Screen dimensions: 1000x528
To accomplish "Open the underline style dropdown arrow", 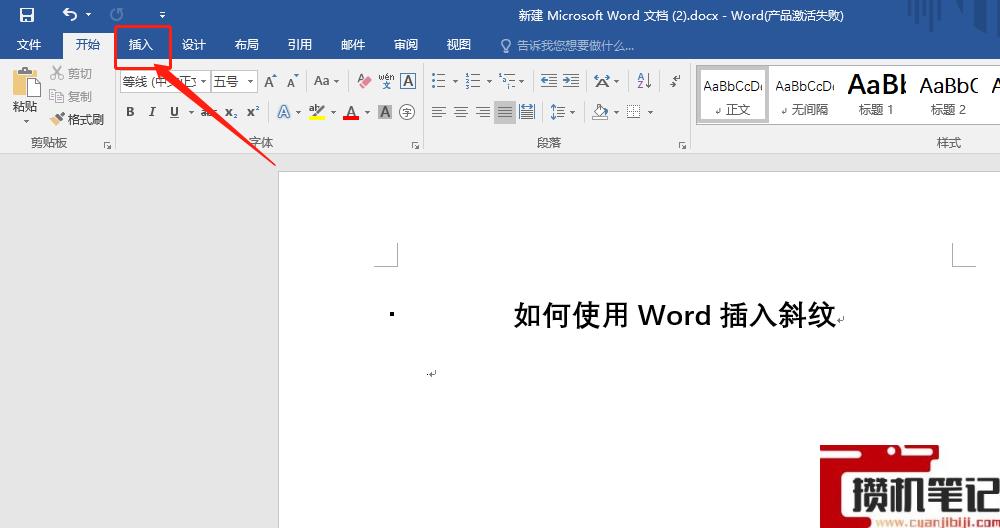I will click(x=191, y=112).
